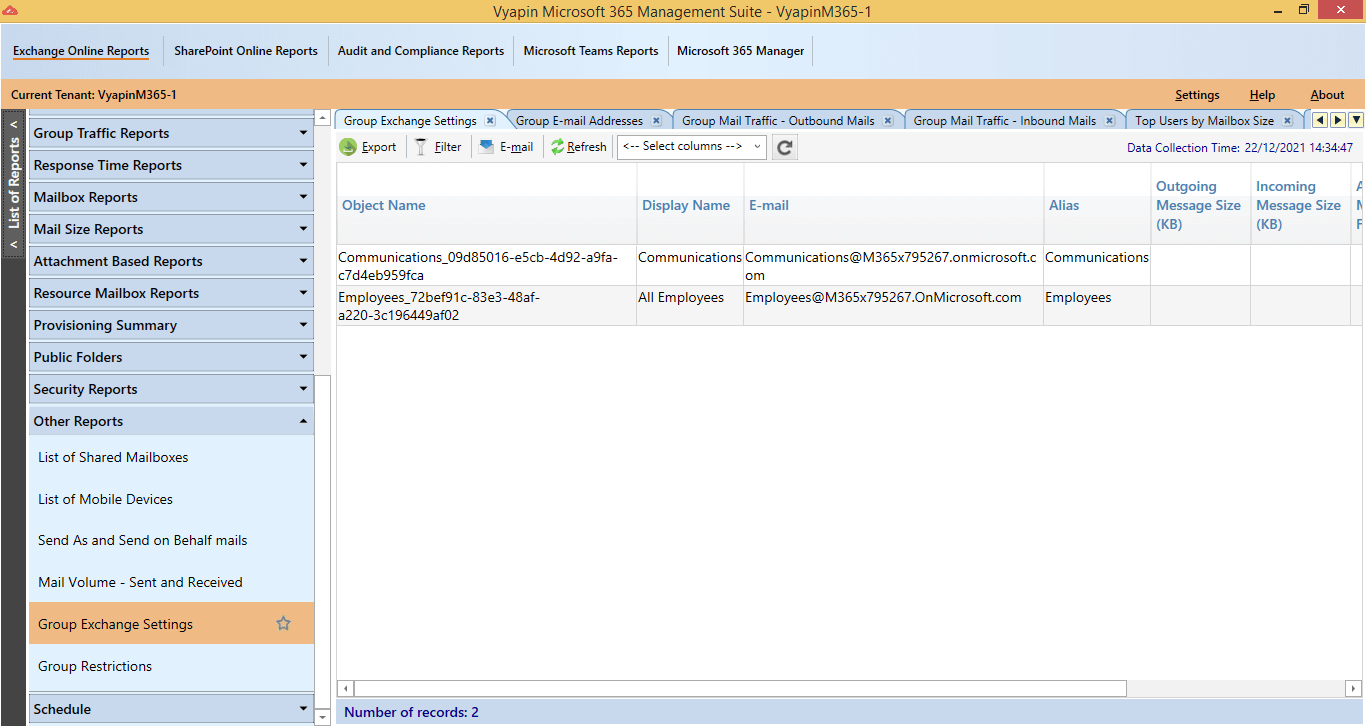Screen dimensions: 1366x728
Task: Open the Help link
Action: coord(1262,95)
